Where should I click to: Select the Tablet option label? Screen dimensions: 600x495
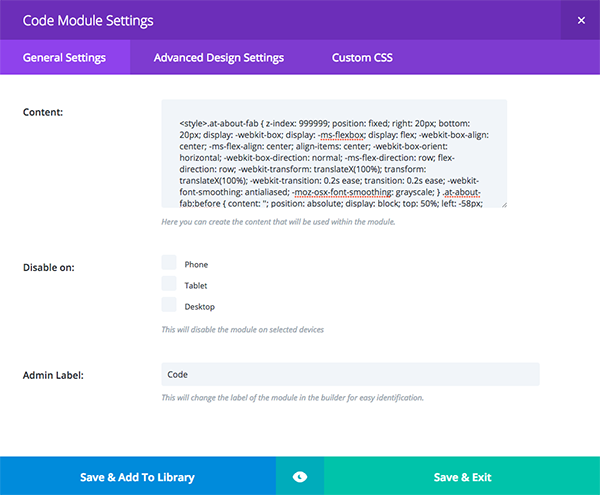coord(196,286)
